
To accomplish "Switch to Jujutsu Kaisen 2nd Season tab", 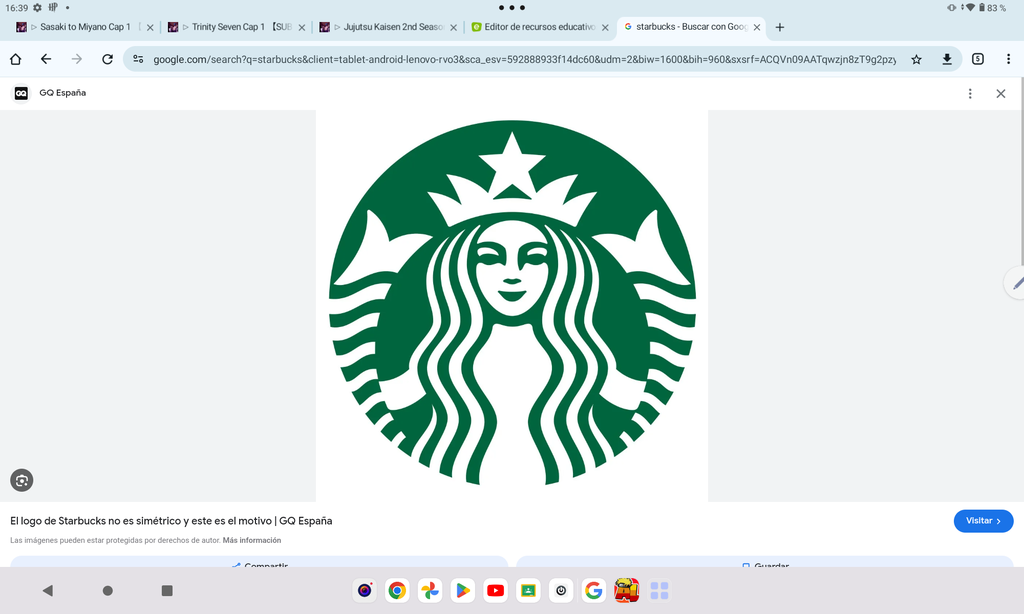I will click(387, 27).
